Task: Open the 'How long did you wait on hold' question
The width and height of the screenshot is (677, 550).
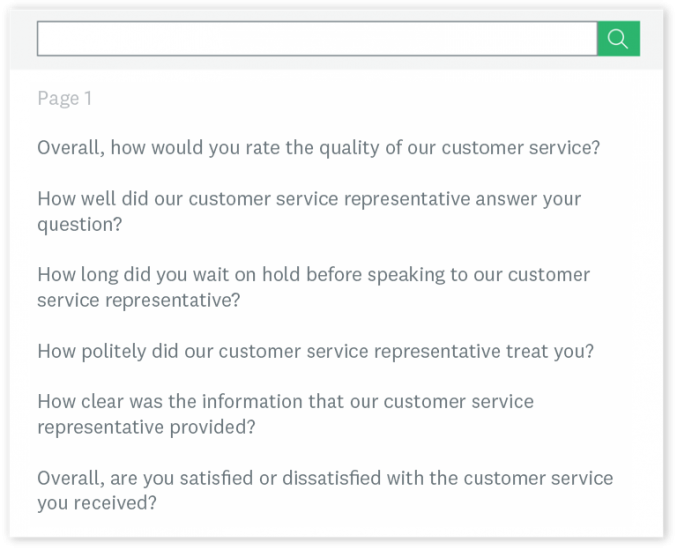Action: tap(313, 288)
